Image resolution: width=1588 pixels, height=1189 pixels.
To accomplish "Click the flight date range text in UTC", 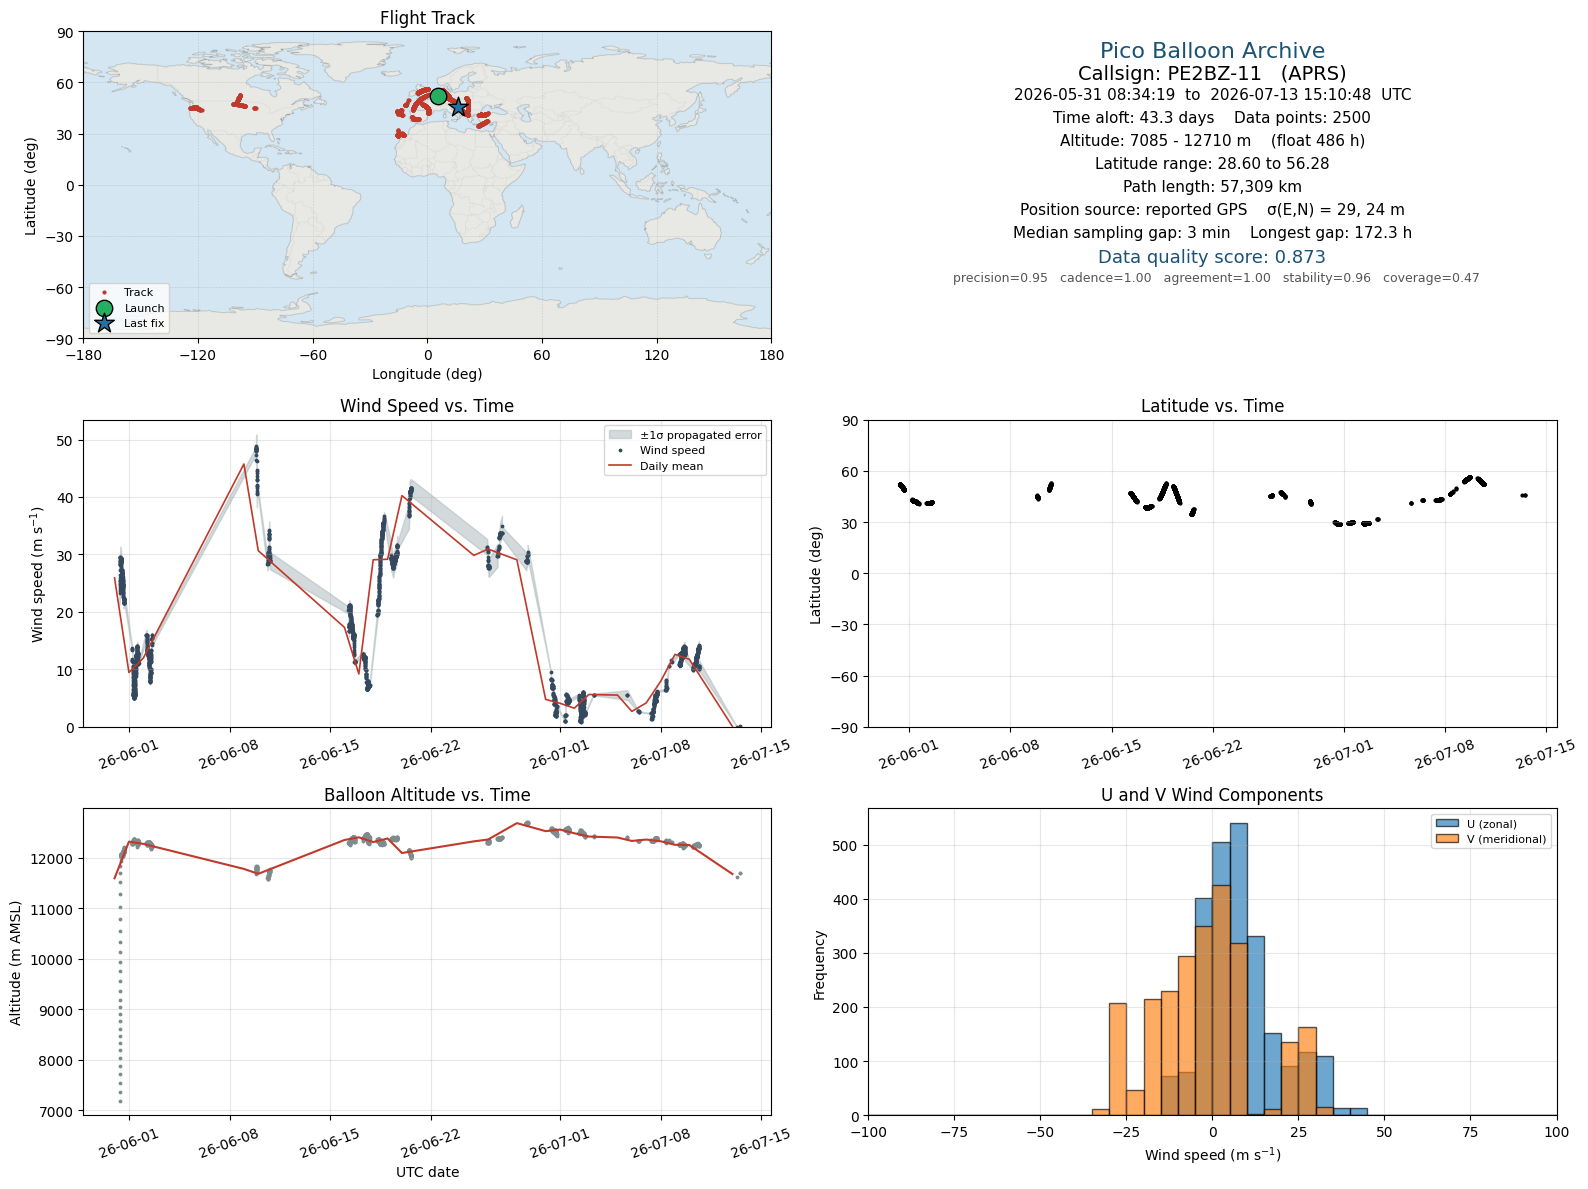I will click(x=1212, y=95).
